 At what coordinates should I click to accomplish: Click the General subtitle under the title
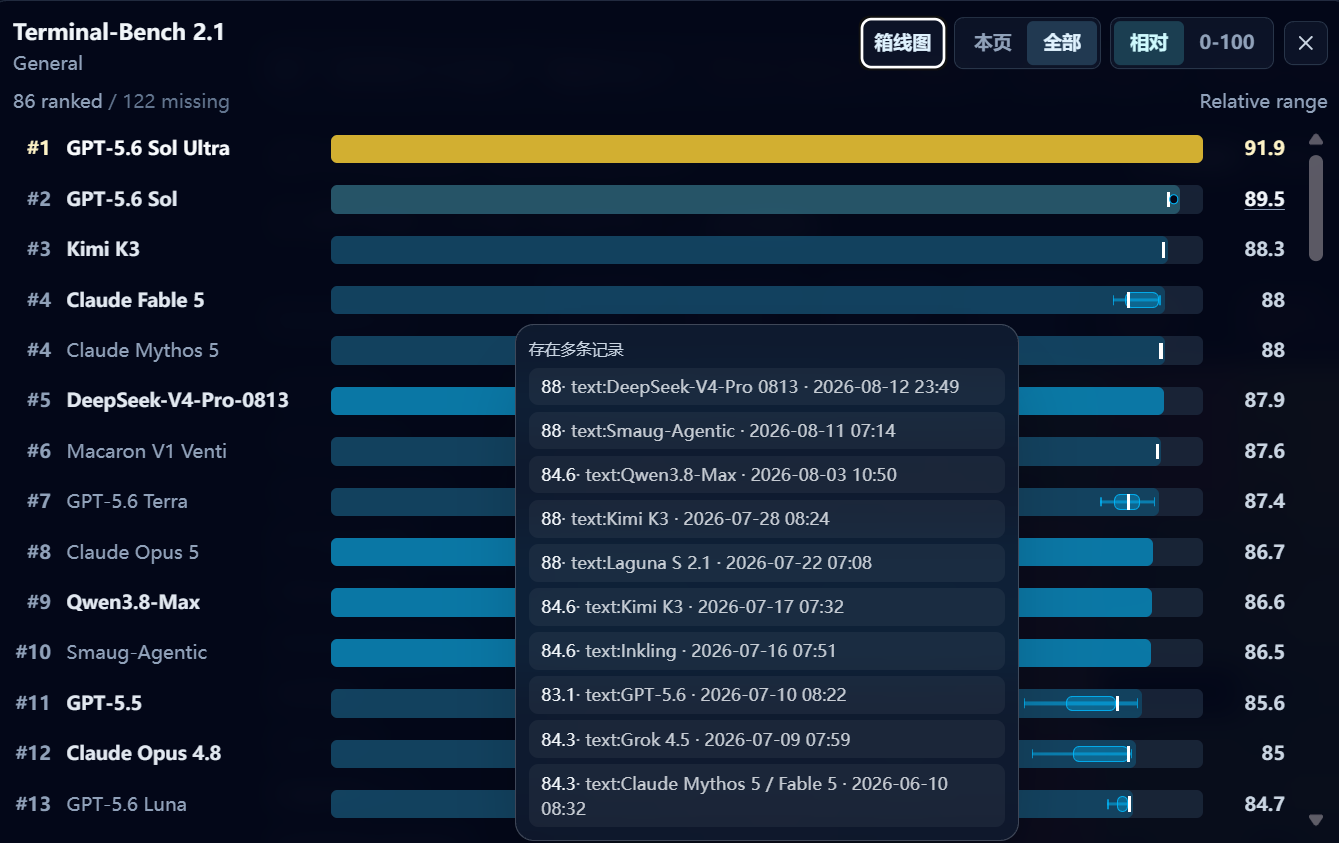48,63
